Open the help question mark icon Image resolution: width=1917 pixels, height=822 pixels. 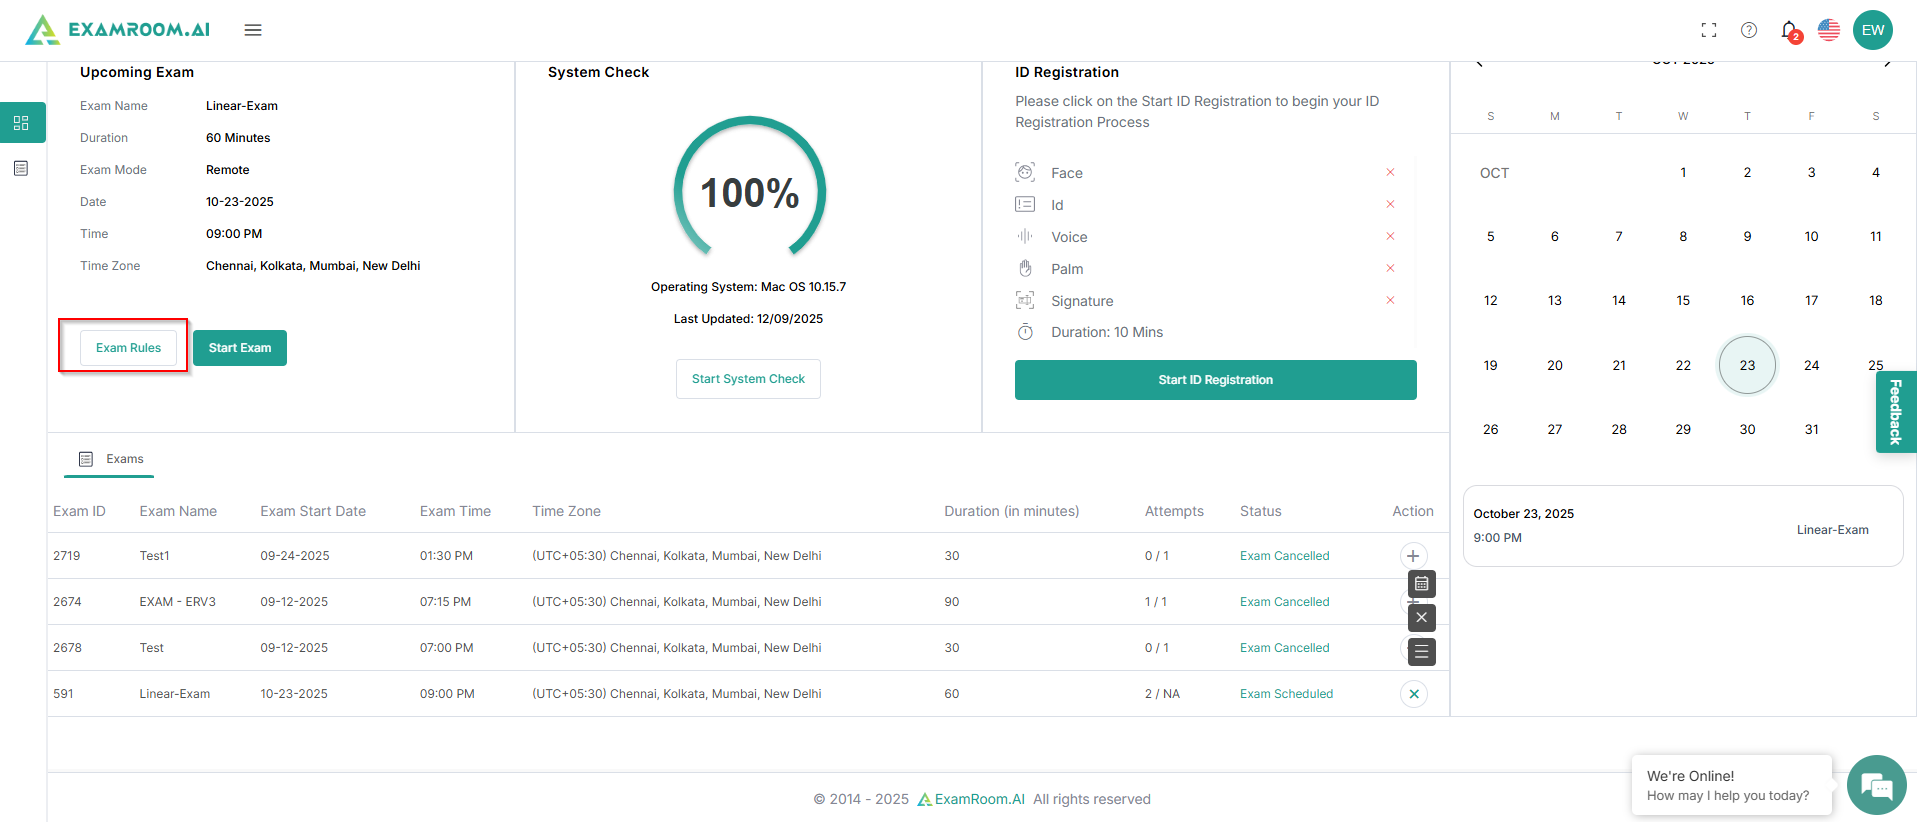point(1749,30)
